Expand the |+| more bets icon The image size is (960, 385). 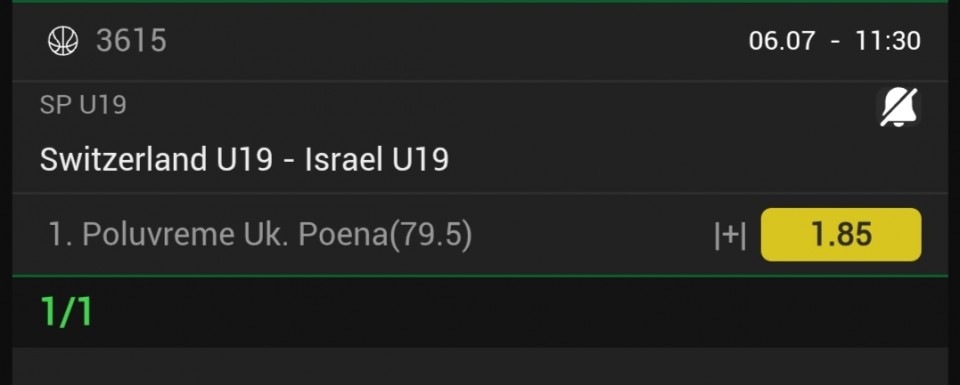coord(730,236)
